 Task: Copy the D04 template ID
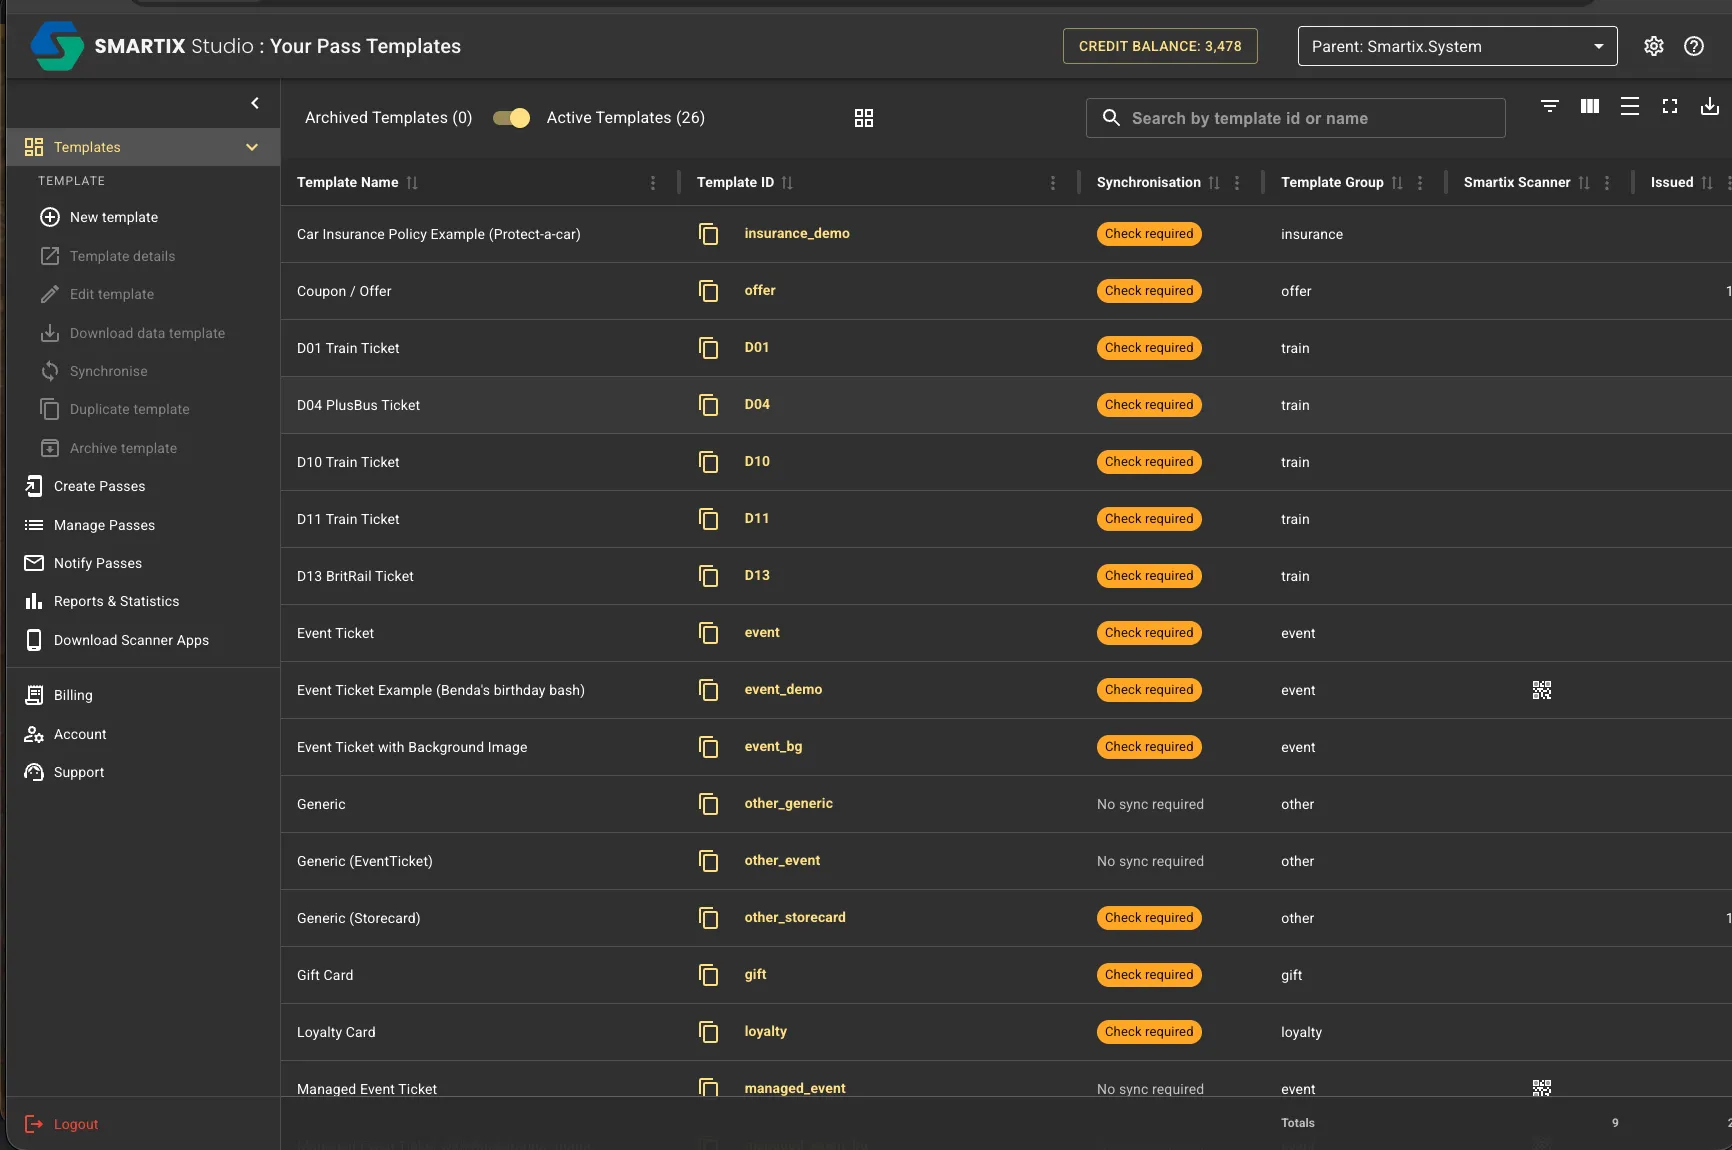tap(709, 405)
